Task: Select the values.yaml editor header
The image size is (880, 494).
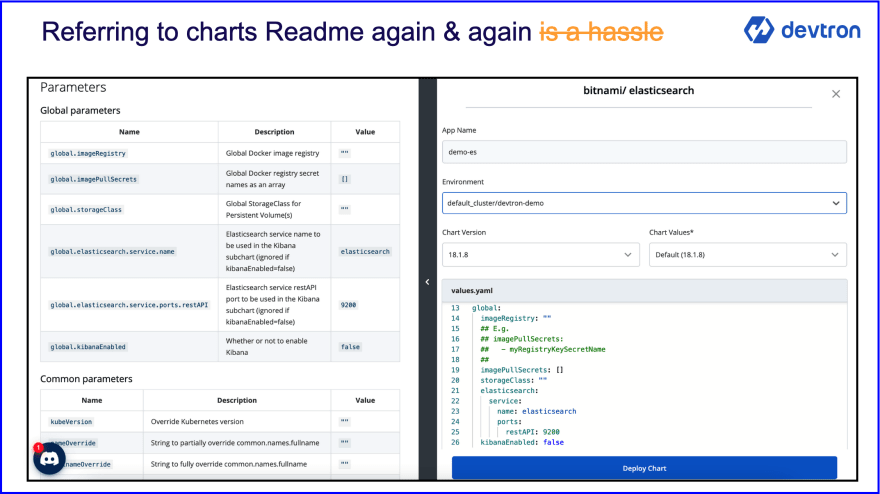Action: click(644, 291)
